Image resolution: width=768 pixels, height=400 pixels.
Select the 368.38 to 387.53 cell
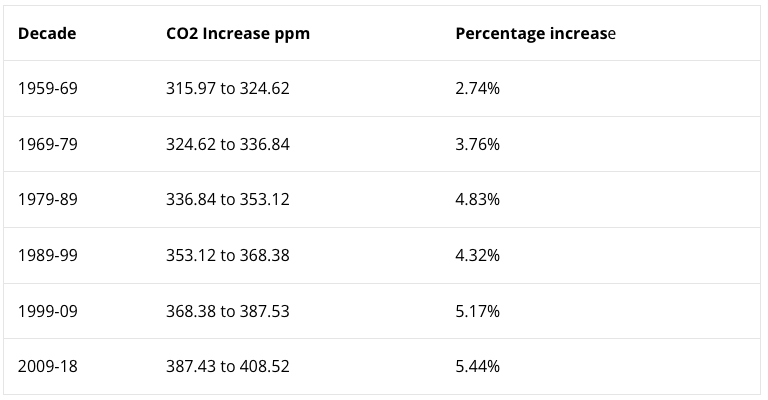pos(228,311)
